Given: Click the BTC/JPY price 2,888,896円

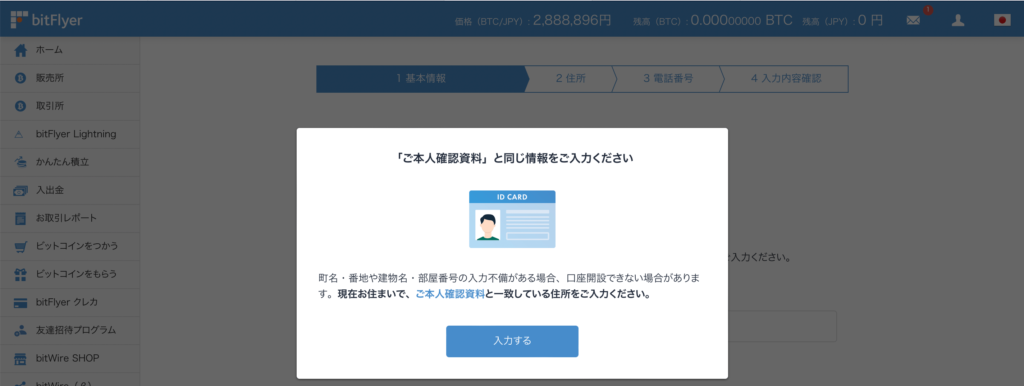Looking at the screenshot, I should (572, 20).
